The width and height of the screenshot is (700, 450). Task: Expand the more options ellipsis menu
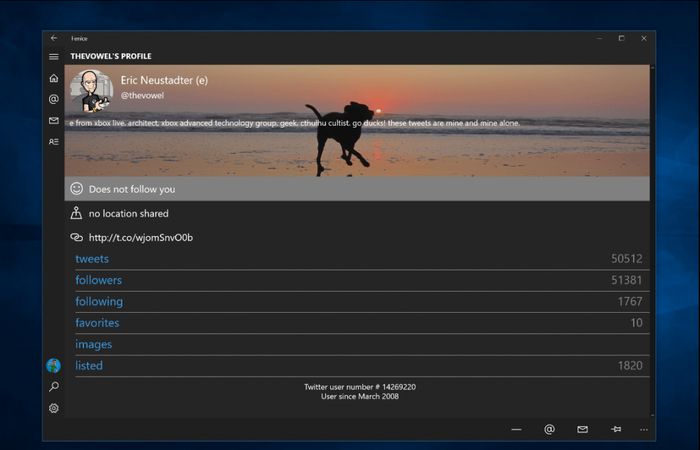(643, 429)
